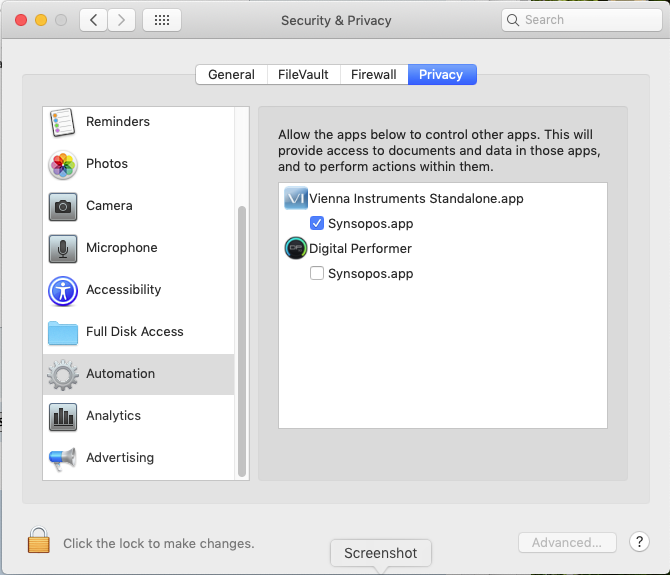Select the Reminders notepad icon

pos(62,122)
